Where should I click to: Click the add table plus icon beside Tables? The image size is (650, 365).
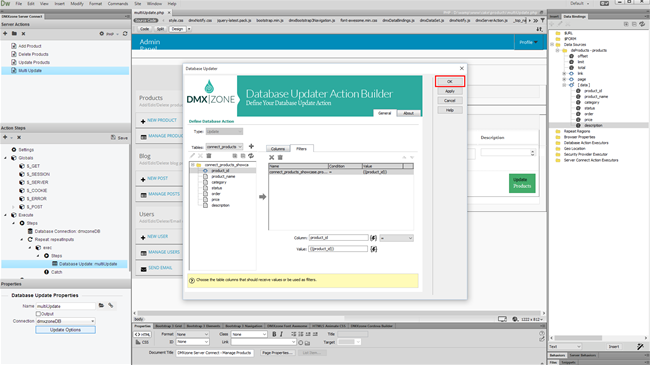251,146
